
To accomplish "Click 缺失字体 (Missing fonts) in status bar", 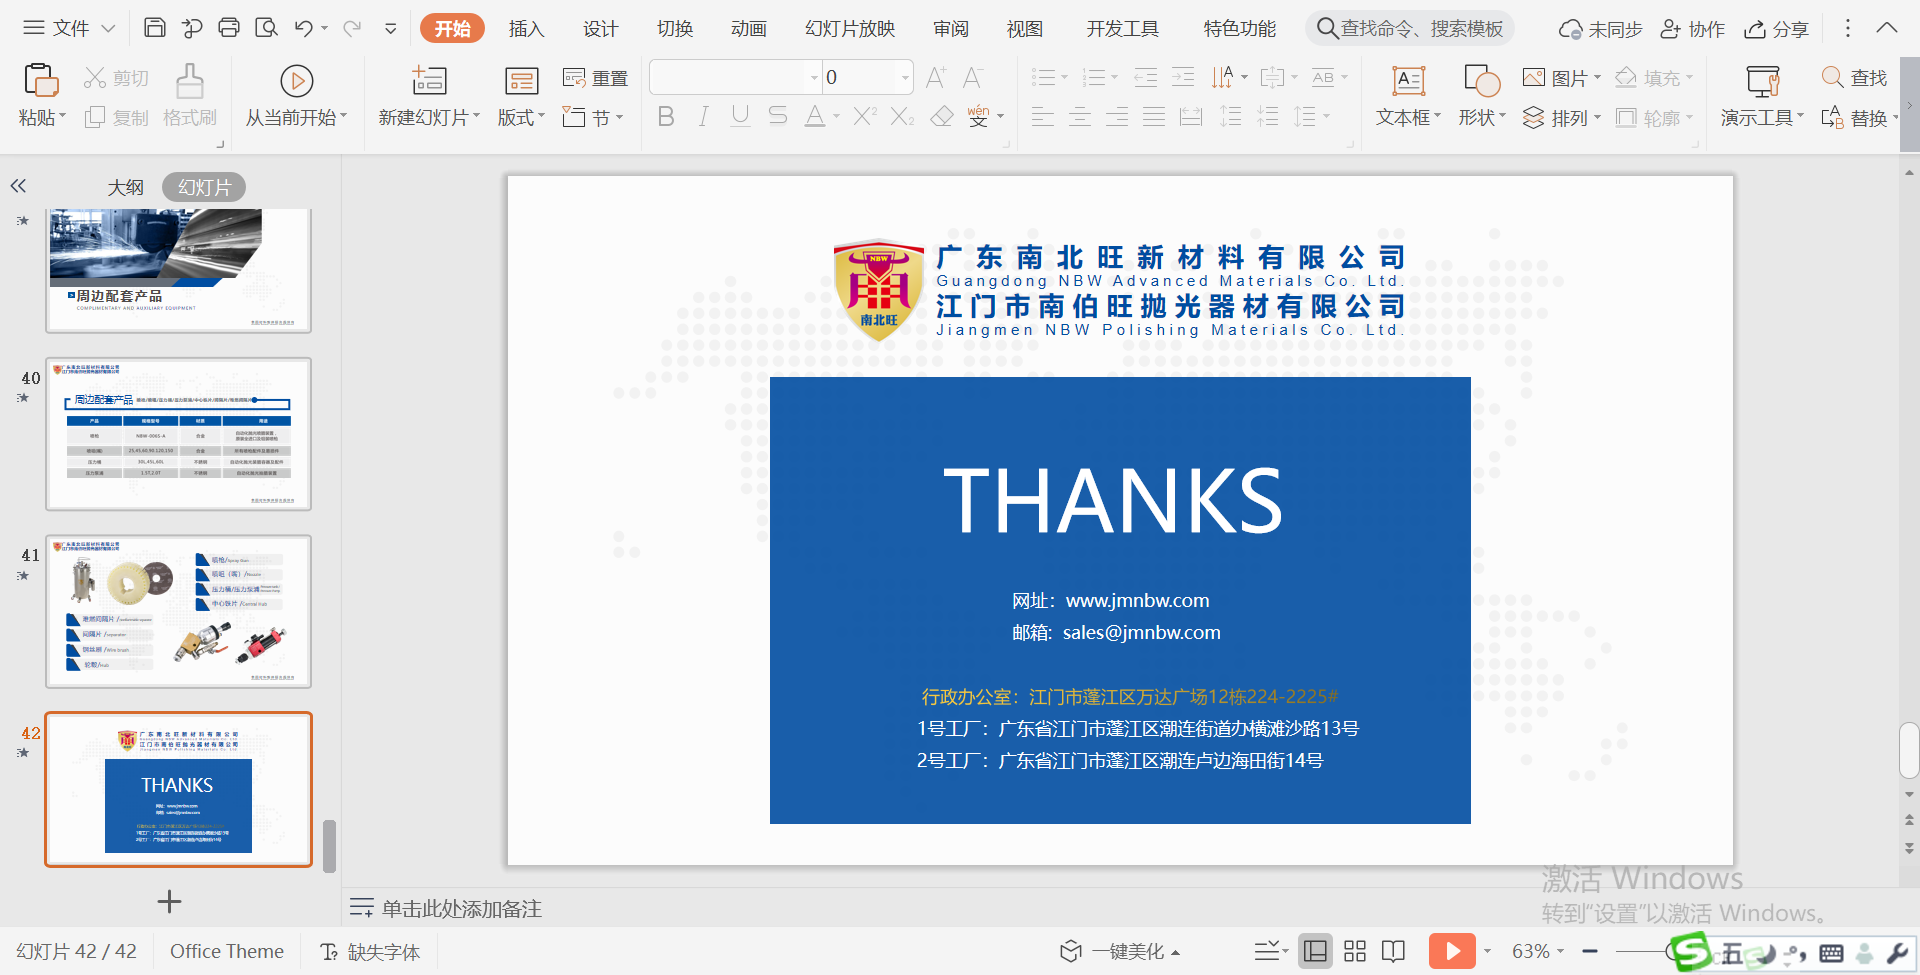I will point(370,951).
